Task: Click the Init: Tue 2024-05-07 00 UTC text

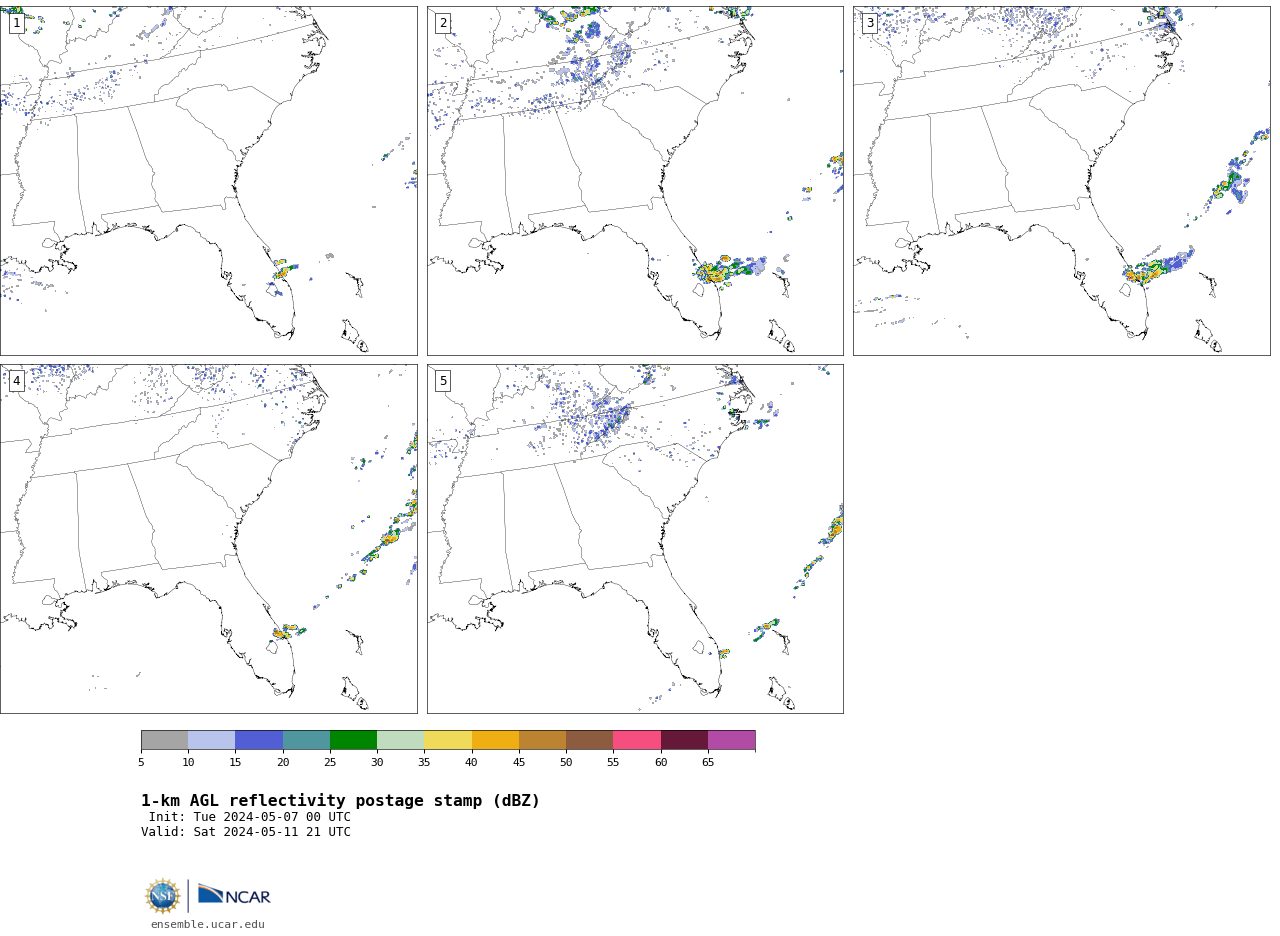Action: point(250,817)
